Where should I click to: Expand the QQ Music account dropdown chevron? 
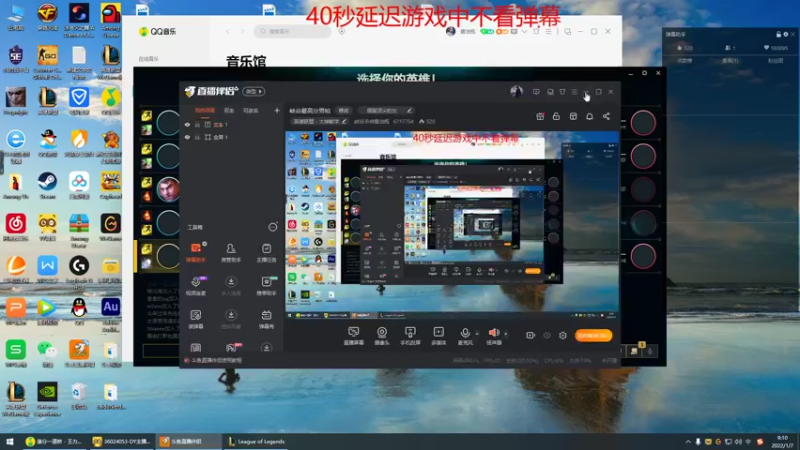(524, 32)
